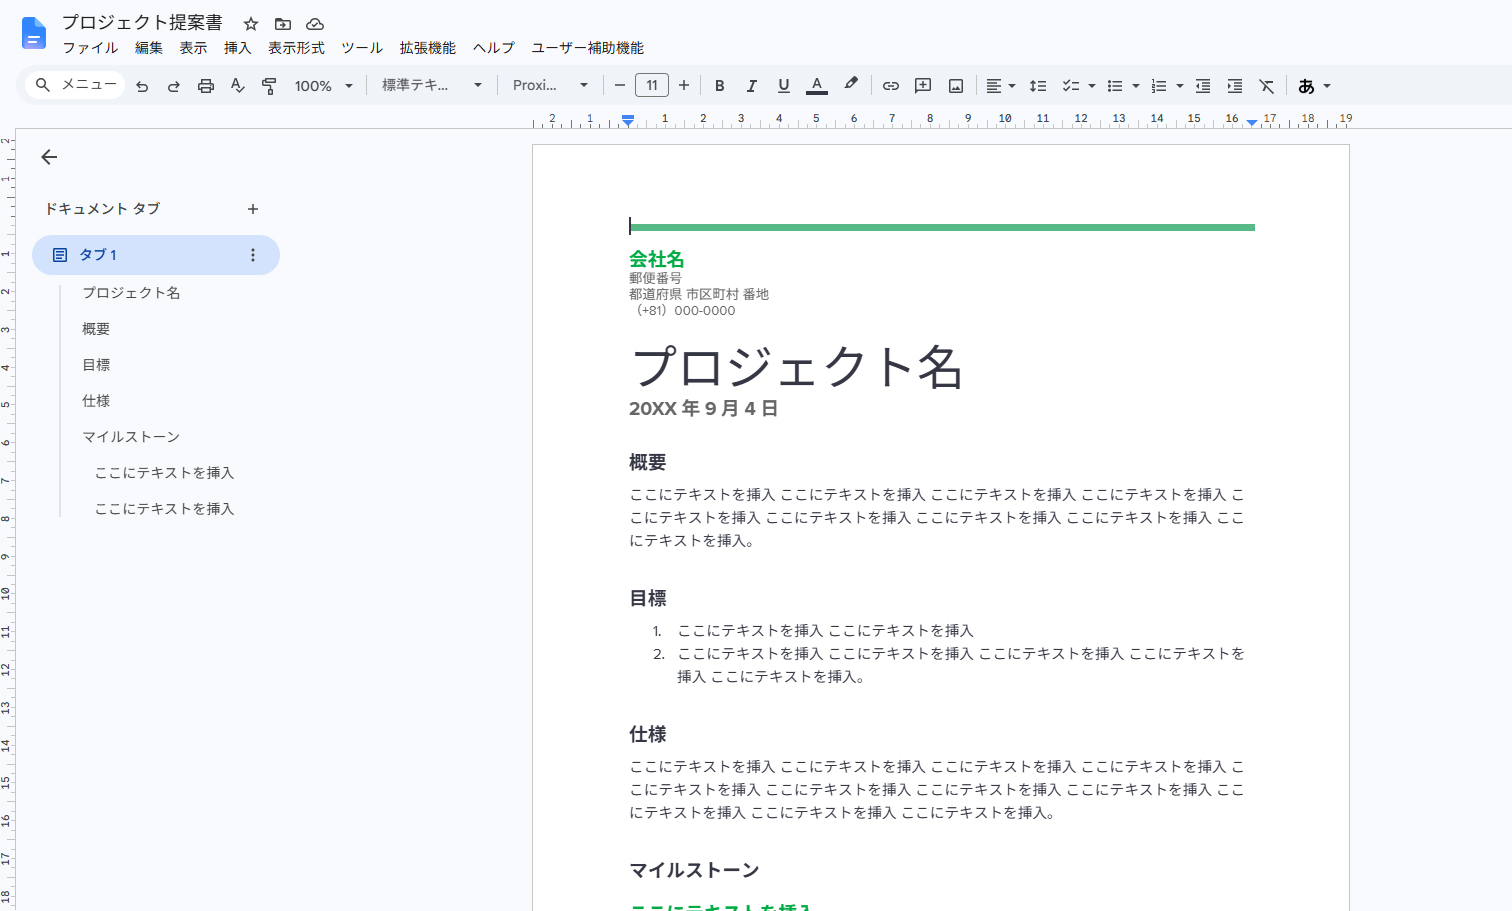Jump to 仕様 in the outline

click(x=96, y=401)
